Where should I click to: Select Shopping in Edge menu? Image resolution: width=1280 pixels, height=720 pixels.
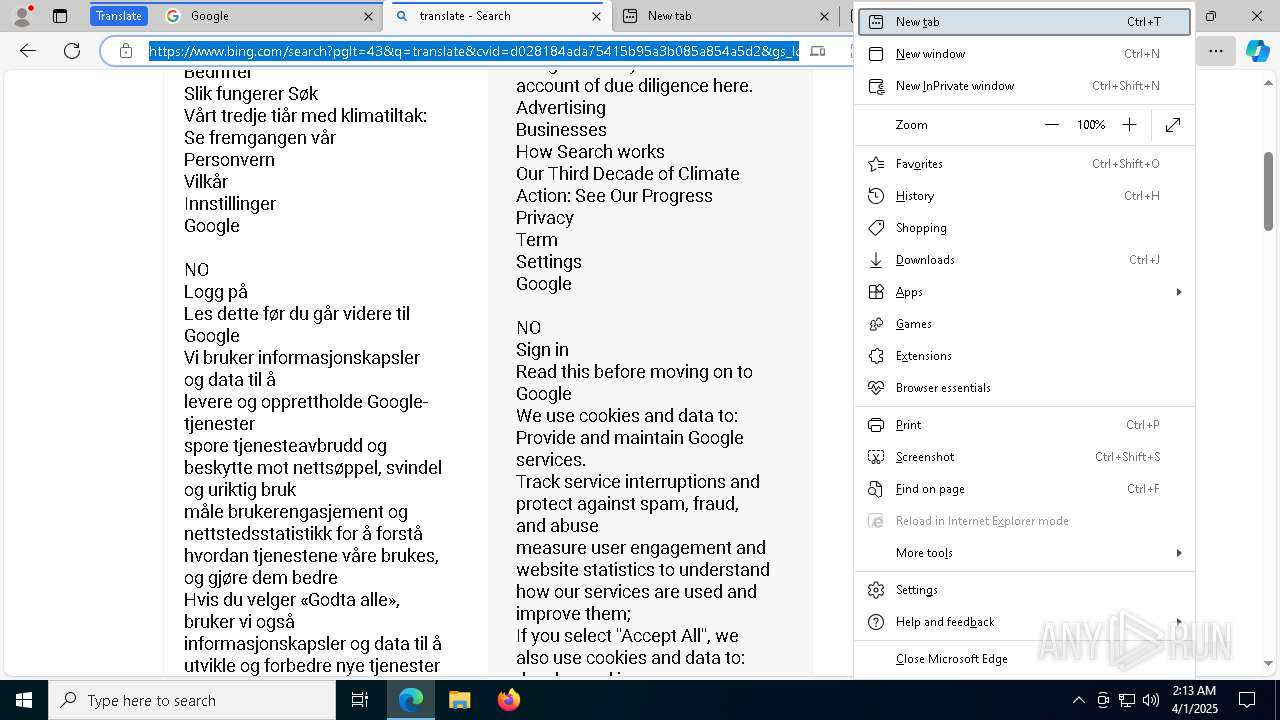1025,228
